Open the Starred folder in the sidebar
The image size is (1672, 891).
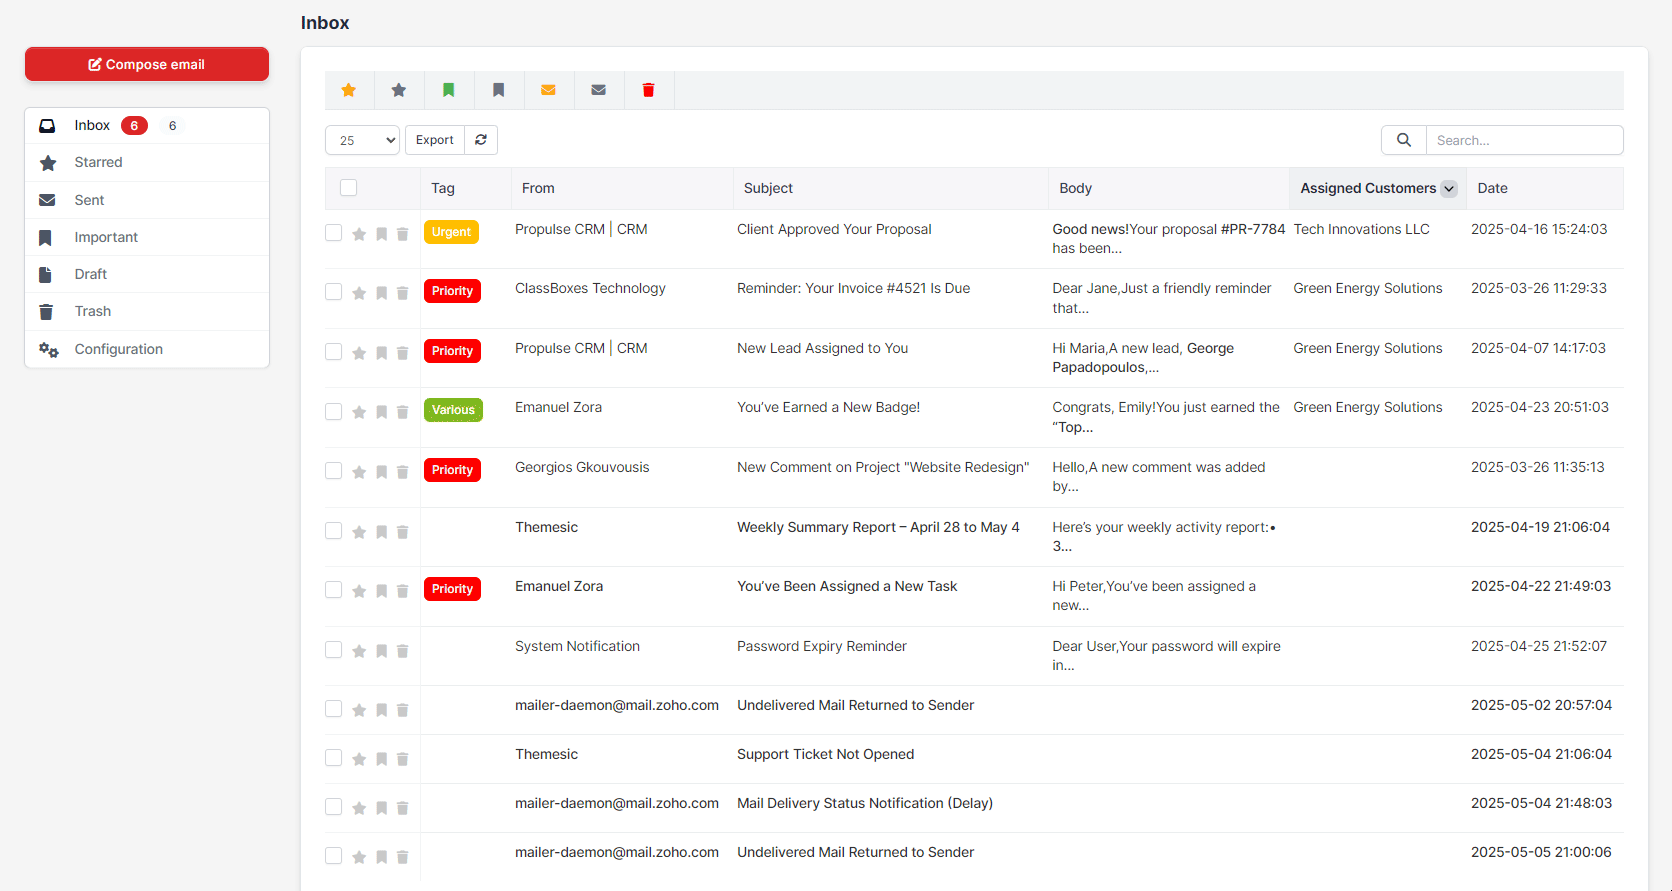pos(98,162)
